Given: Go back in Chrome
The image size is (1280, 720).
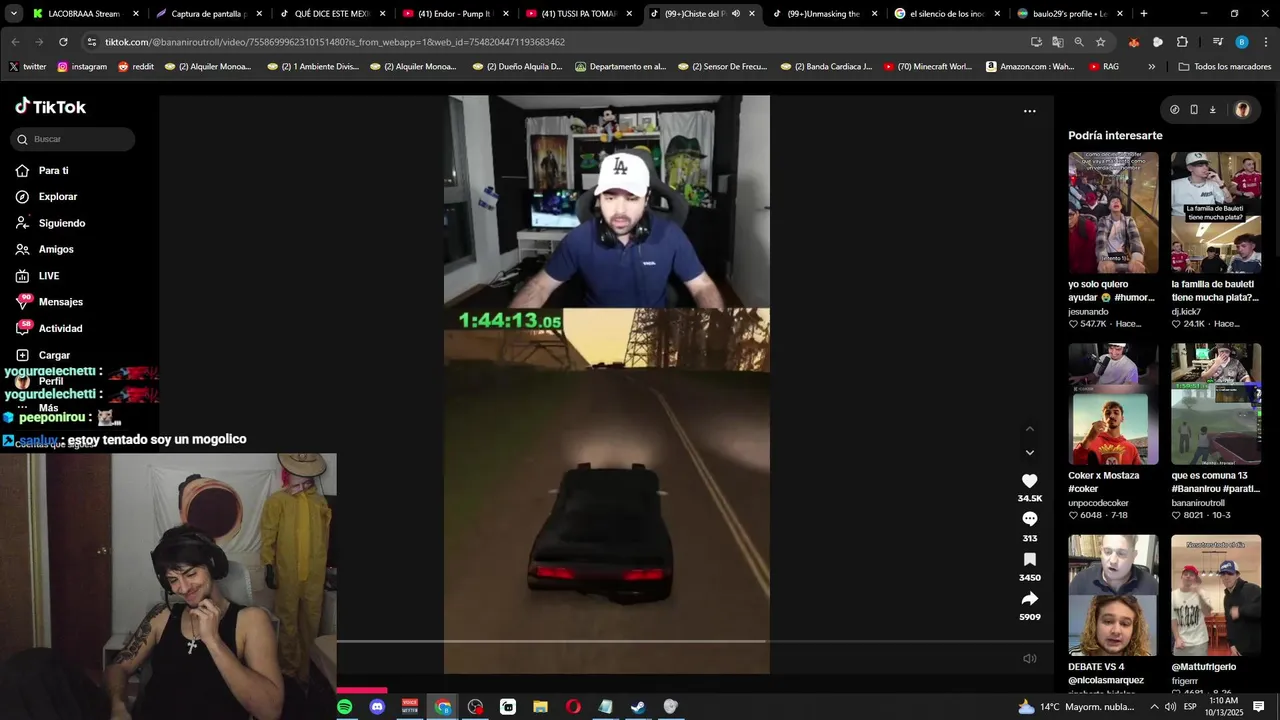Looking at the screenshot, I should click(15, 42).
